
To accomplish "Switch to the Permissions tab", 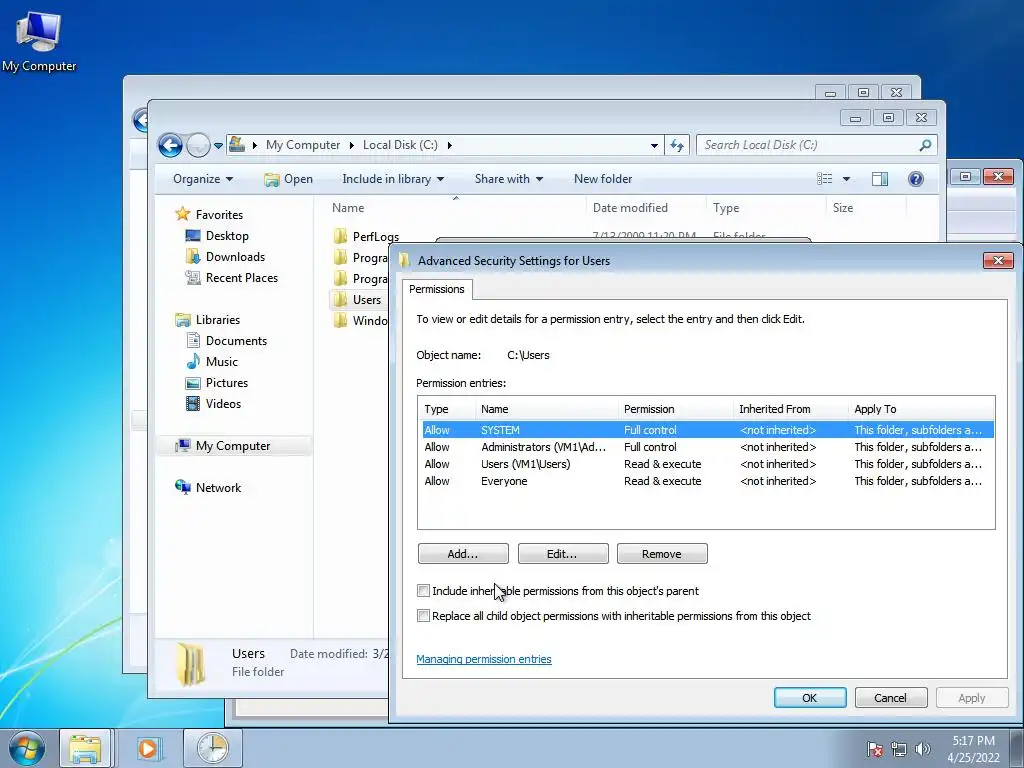I will [436, 289].
